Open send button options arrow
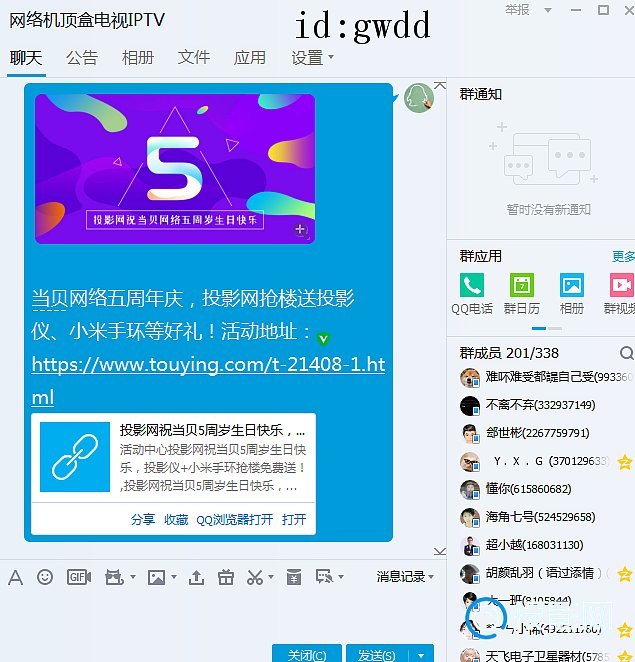 pyautogui.click(x=421, y=654)
